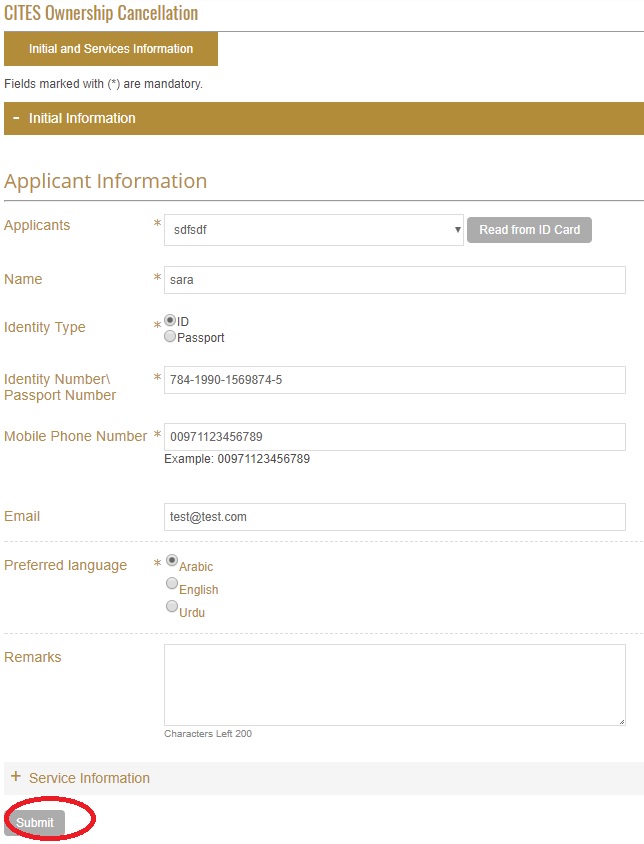Collapse Initial Information using the minus icon
The image size is (644, 844).
pyautogui.click(x=16, y=118)
